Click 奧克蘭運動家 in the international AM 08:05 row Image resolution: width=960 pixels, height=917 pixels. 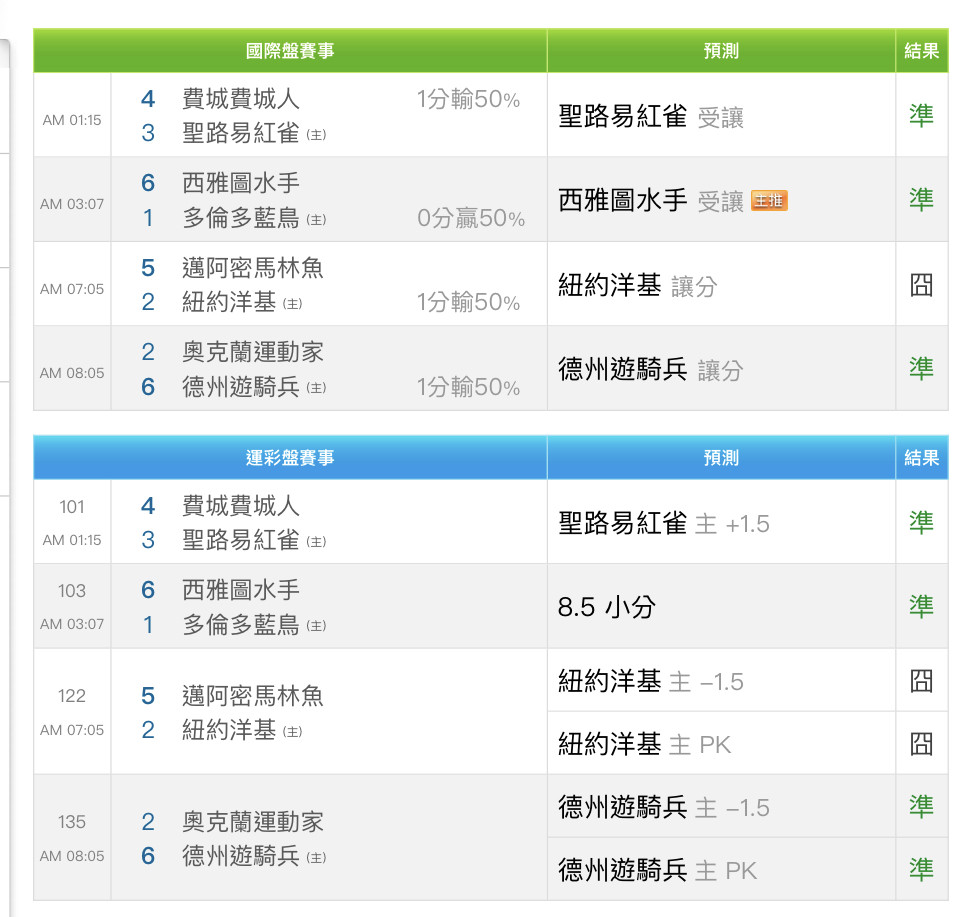pos(252,352)
